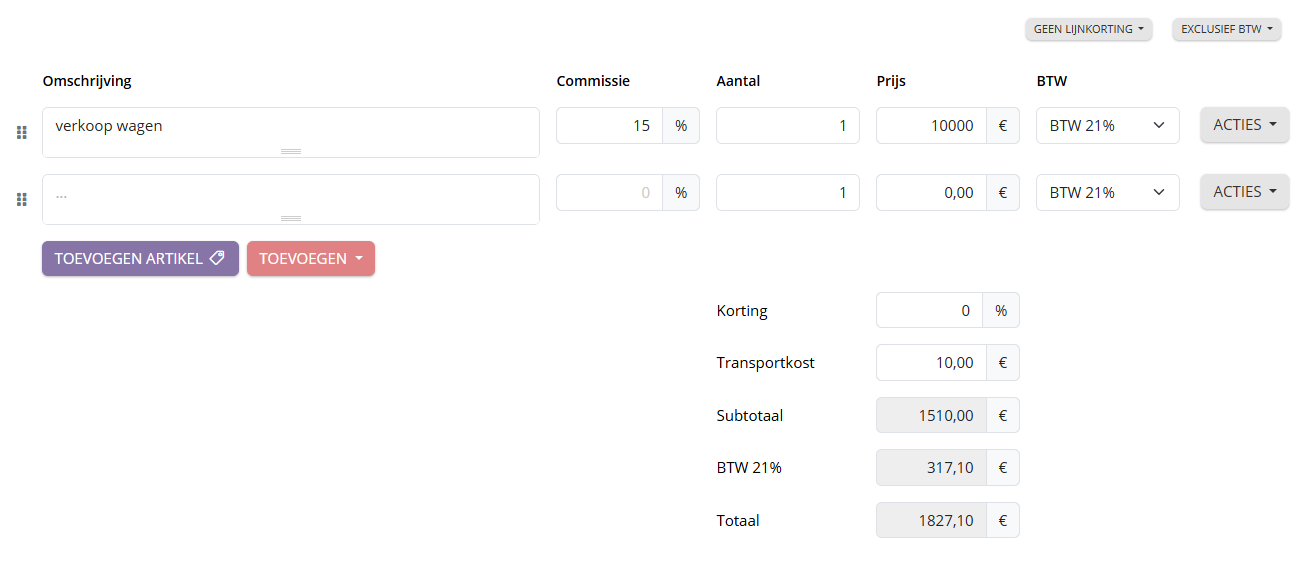This screenshot has height=567, width=1312.
Task: Open the red Toevoegen dropdown button
Action: click(x=310, y=258)
